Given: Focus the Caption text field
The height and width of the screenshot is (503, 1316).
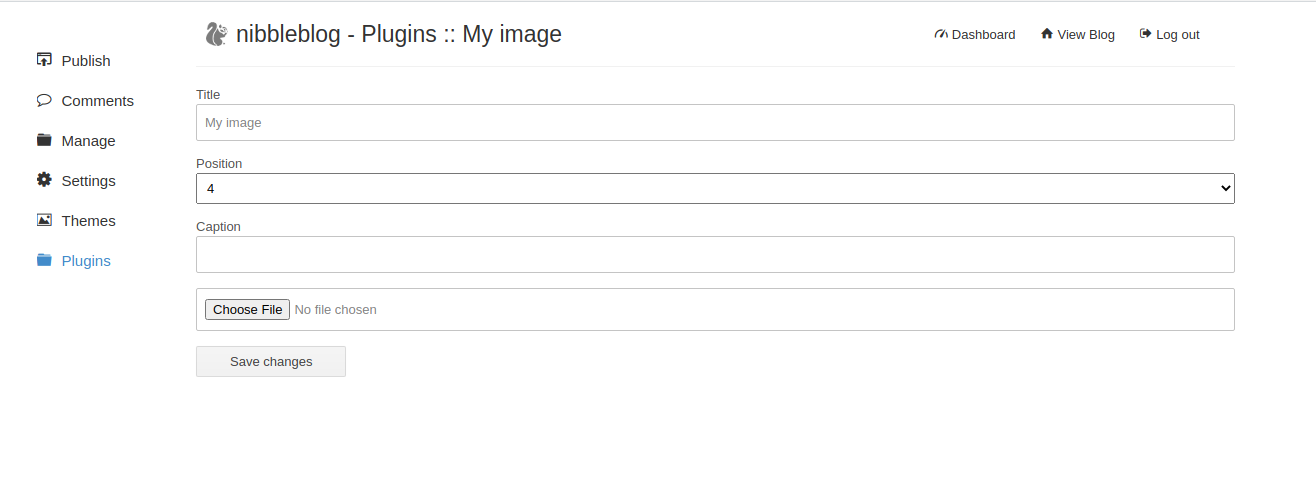Looking at the screenshot, I should [715, 254].
